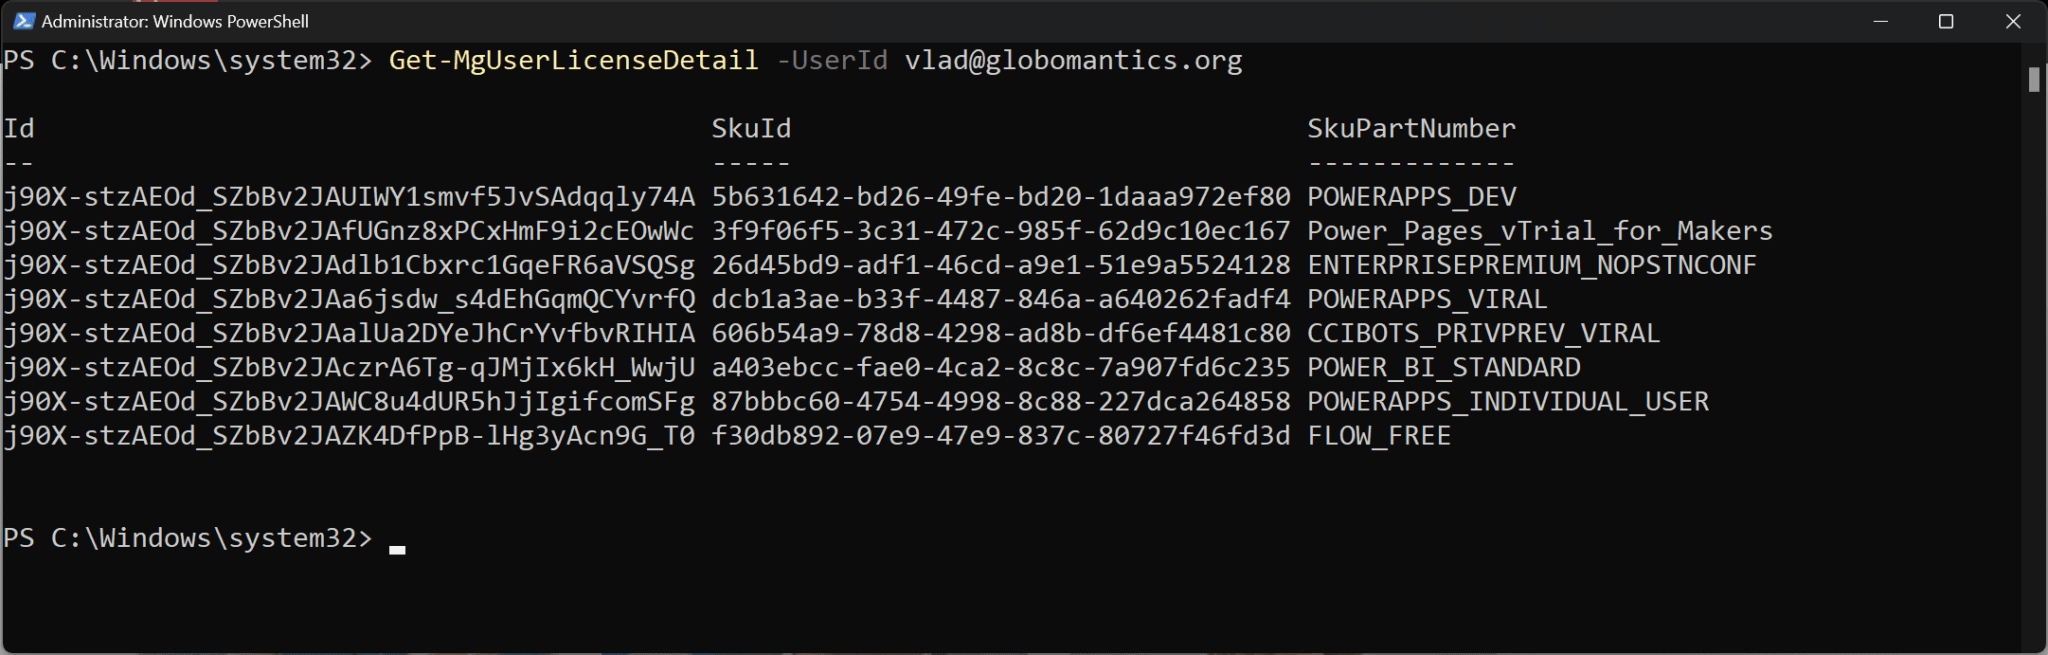Click the vertical scrollbar thumb

[x=2034, y=79]
